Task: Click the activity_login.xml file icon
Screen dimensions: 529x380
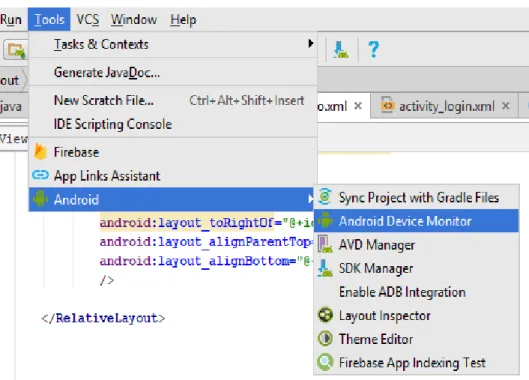Action: (x=387, y=106)
